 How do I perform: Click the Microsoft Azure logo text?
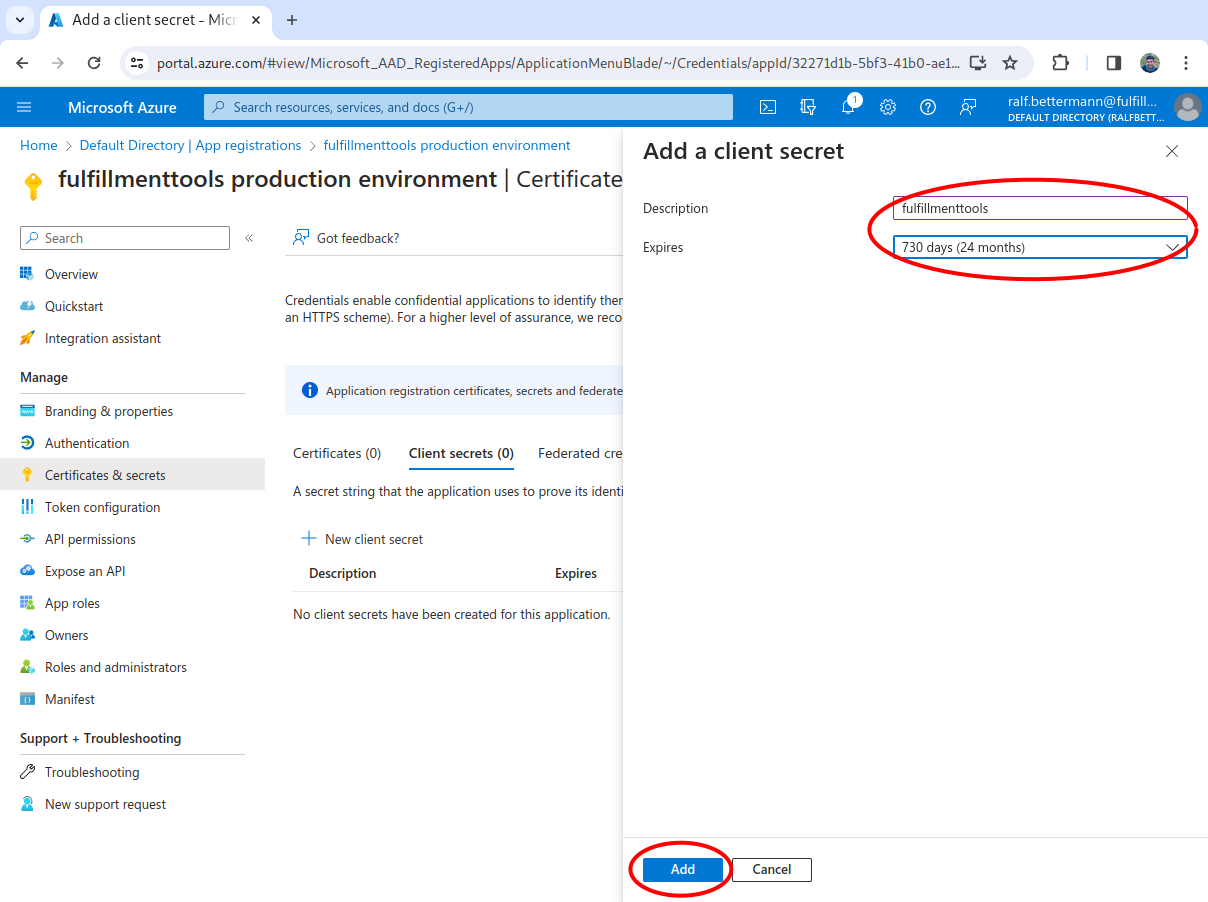pos(122,107)
